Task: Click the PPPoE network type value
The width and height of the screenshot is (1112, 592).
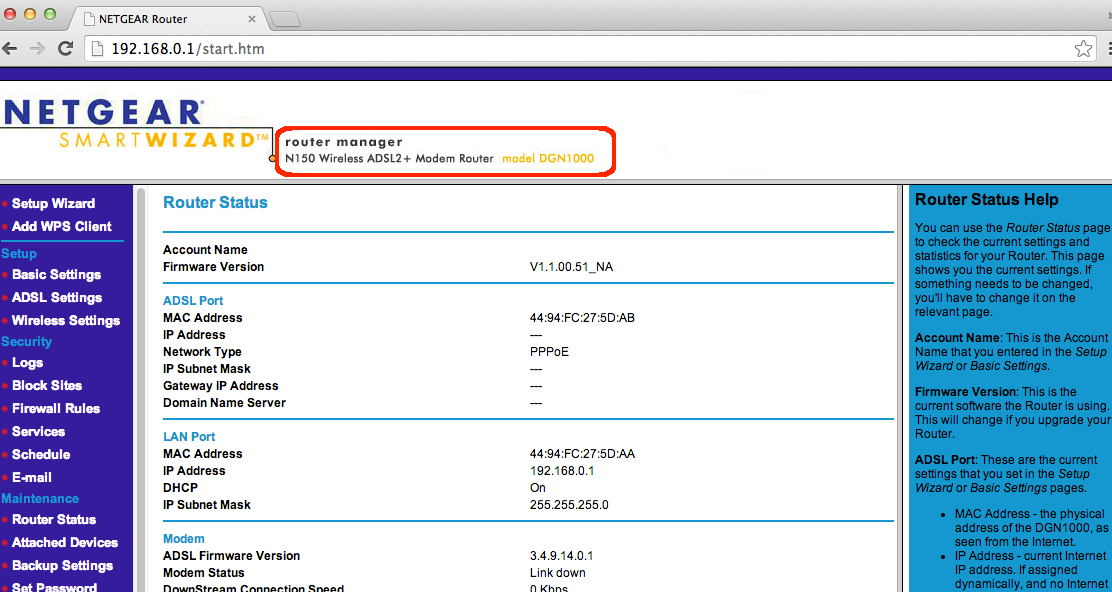Action: tap(549, 352)
